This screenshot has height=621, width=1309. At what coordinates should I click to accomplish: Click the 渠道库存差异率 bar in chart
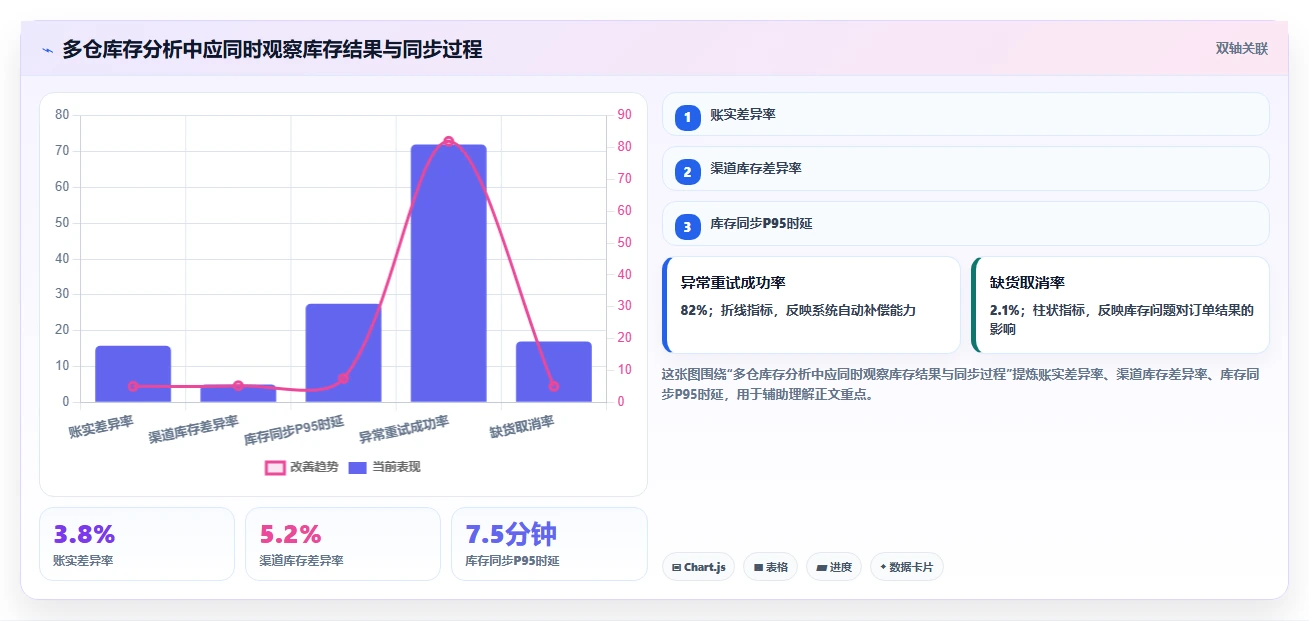point(238,393)
